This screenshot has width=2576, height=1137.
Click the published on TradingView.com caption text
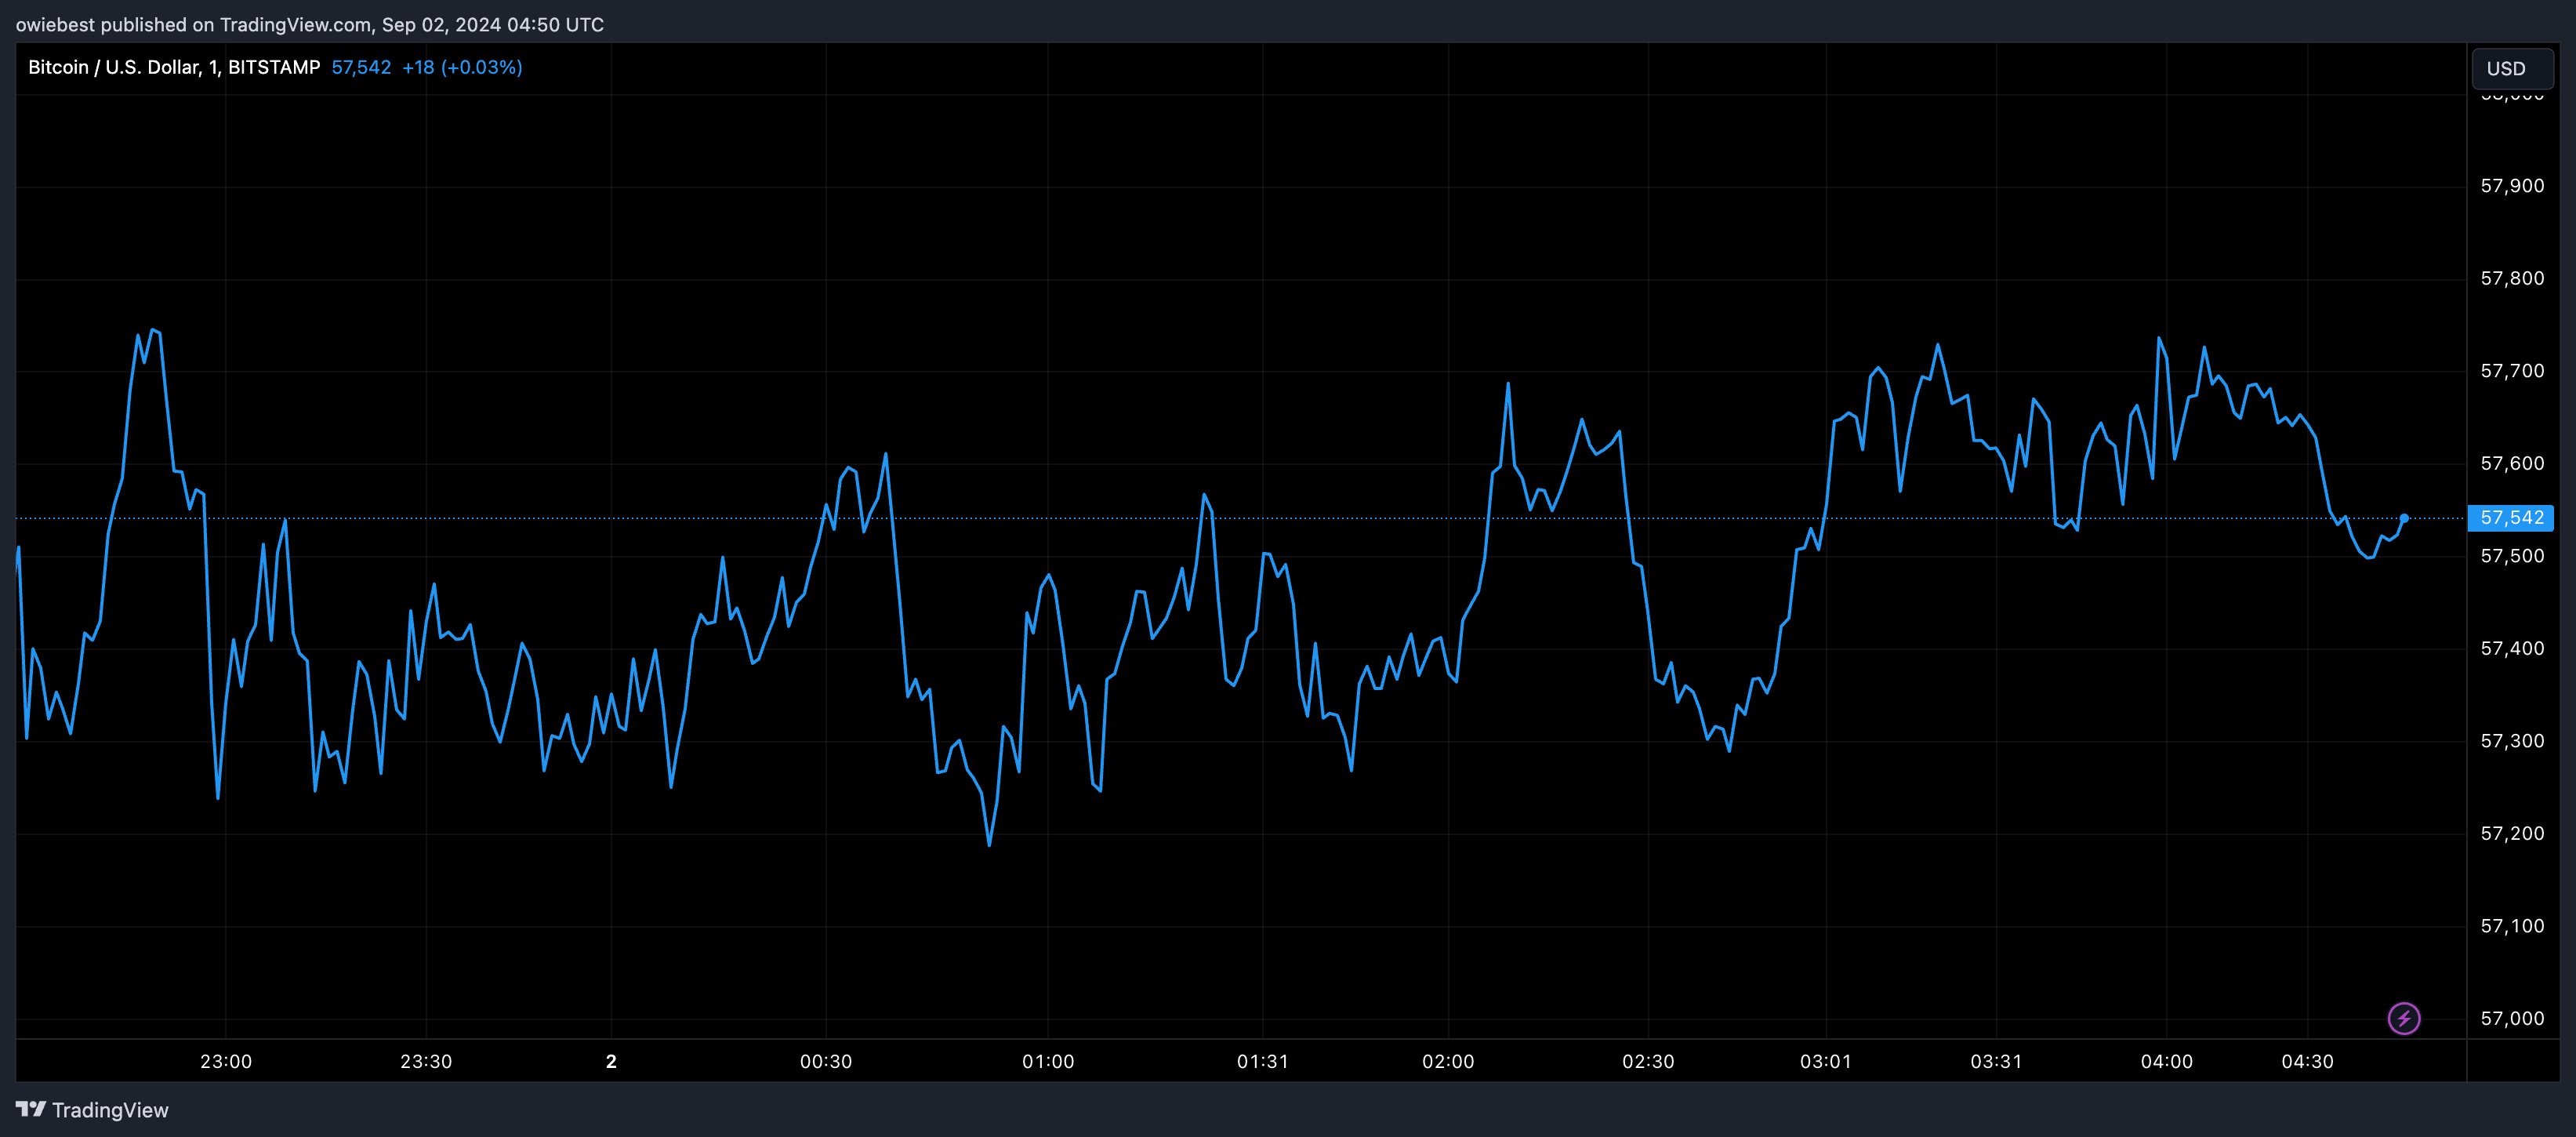pyautogui.click(x=310, y=24)
